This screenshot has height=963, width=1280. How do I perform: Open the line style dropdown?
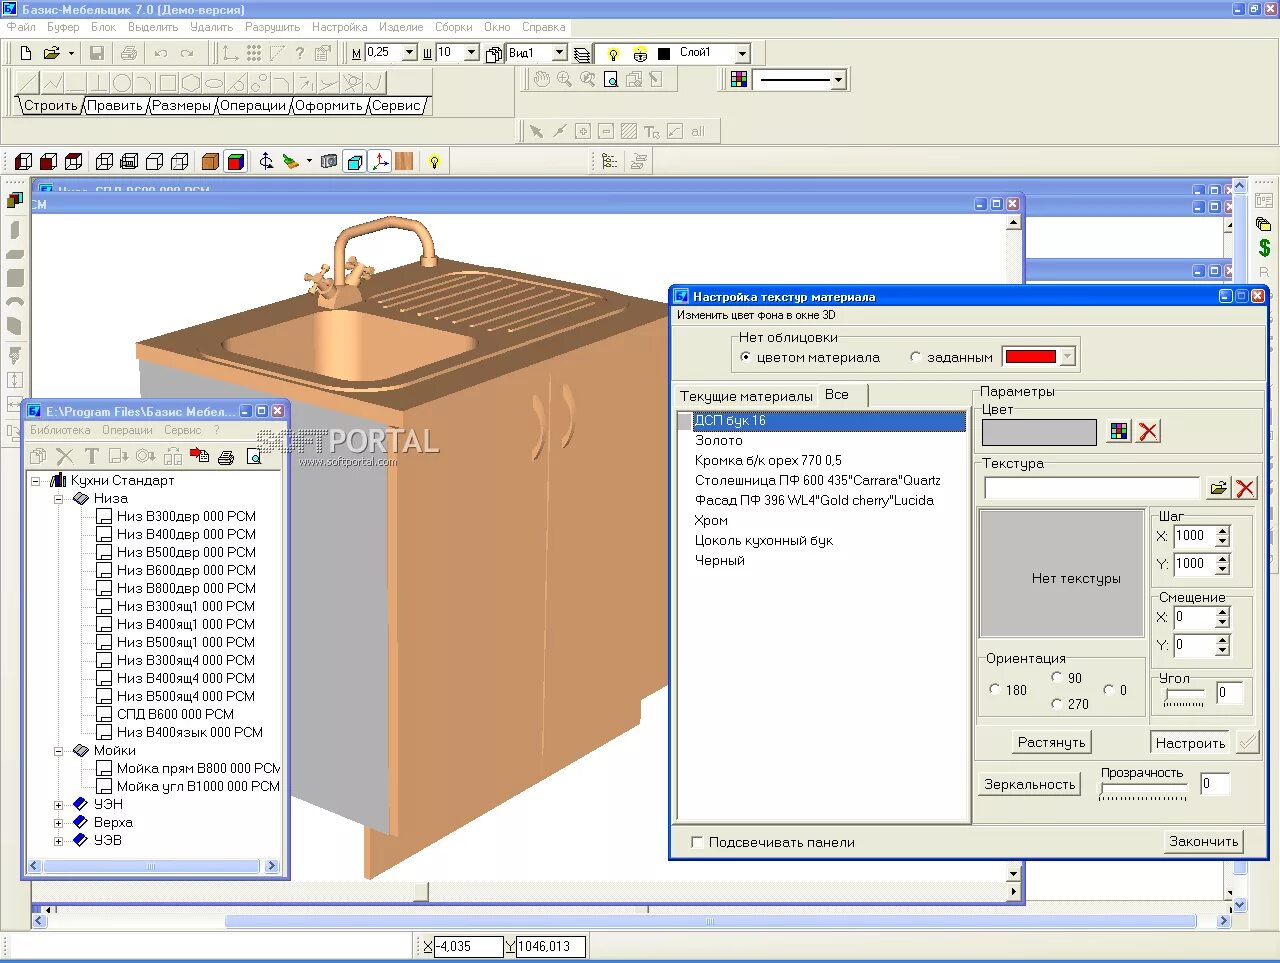tap(838, 79)
